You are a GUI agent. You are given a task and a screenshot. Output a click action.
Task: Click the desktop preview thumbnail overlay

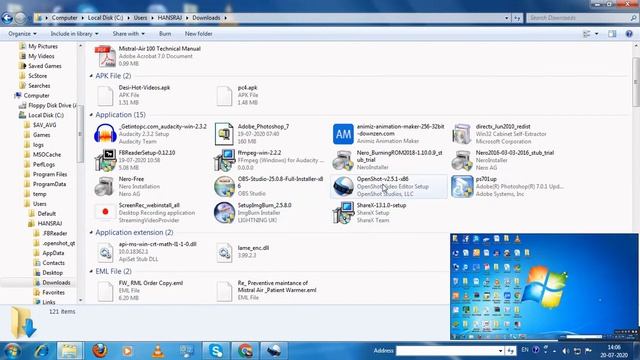tap(544, 286)
